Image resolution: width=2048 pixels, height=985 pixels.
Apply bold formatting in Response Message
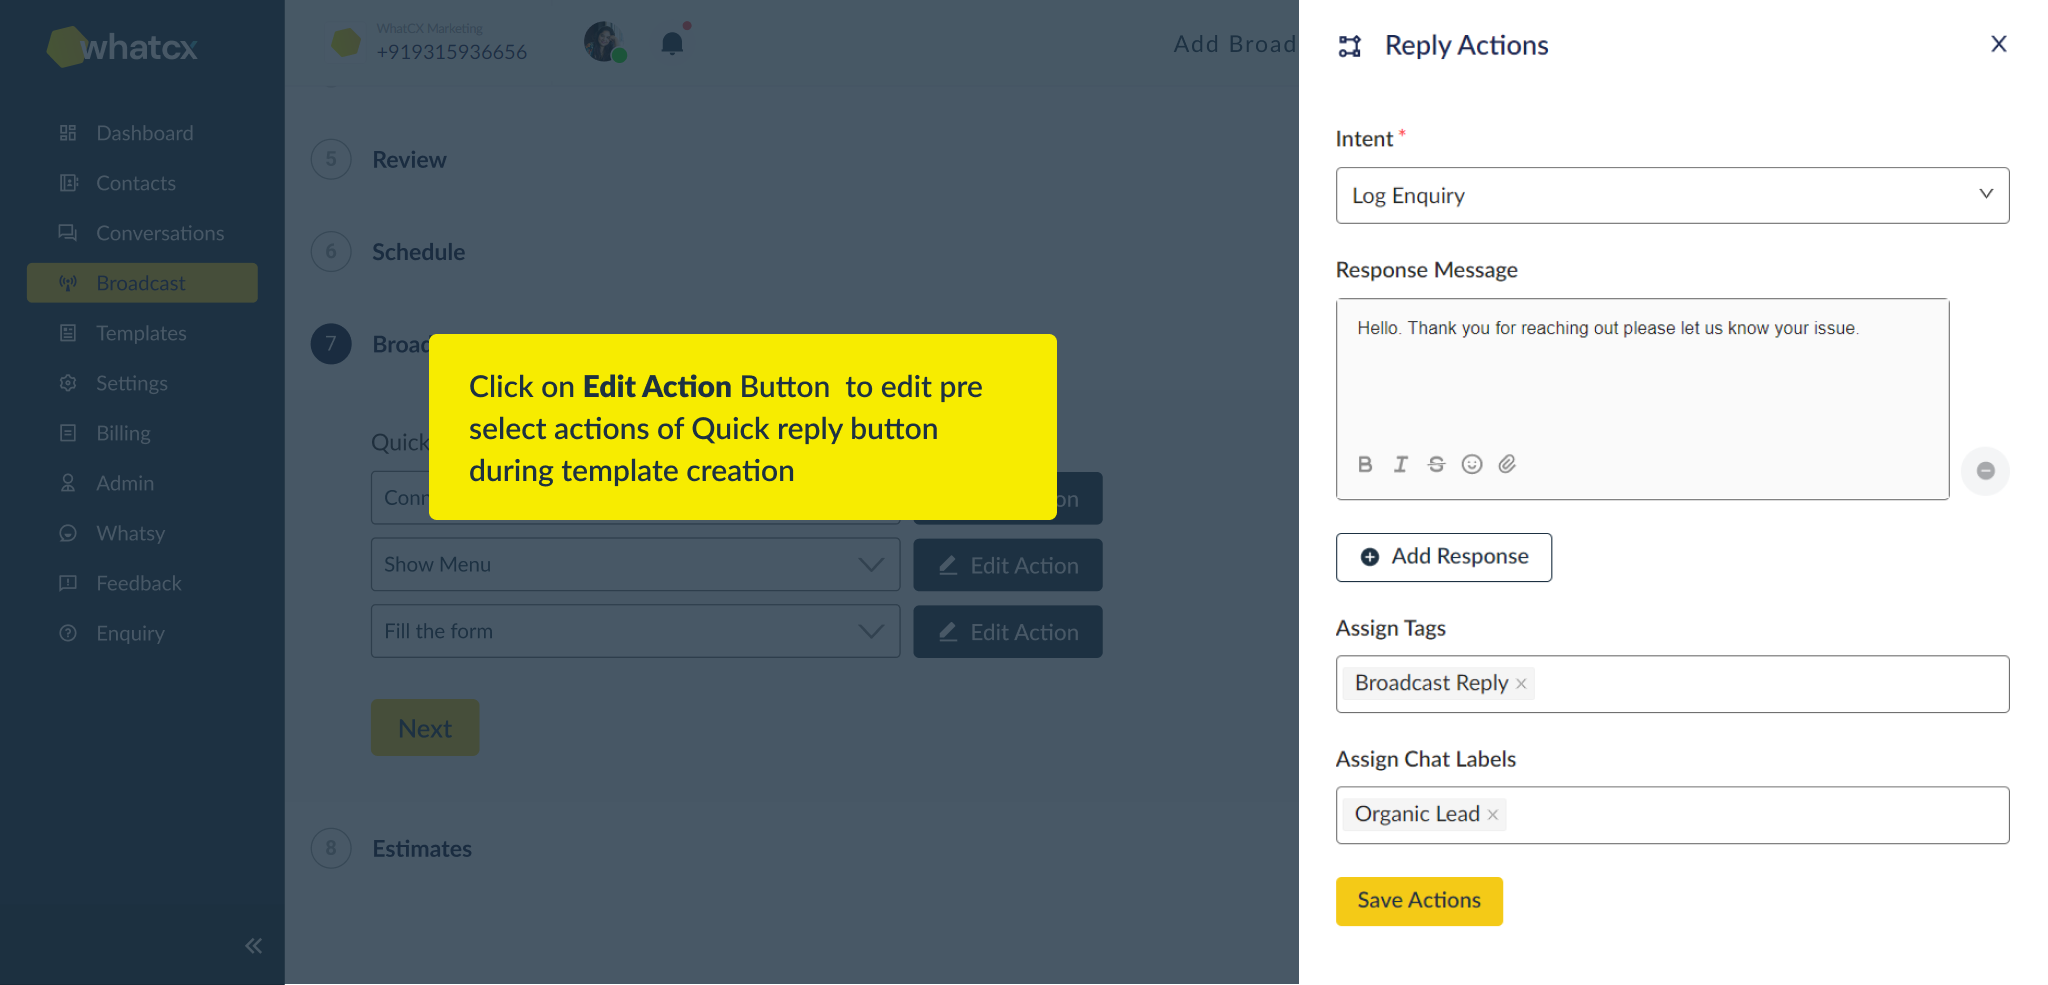pyautogui.click(x=1364, y=463)
